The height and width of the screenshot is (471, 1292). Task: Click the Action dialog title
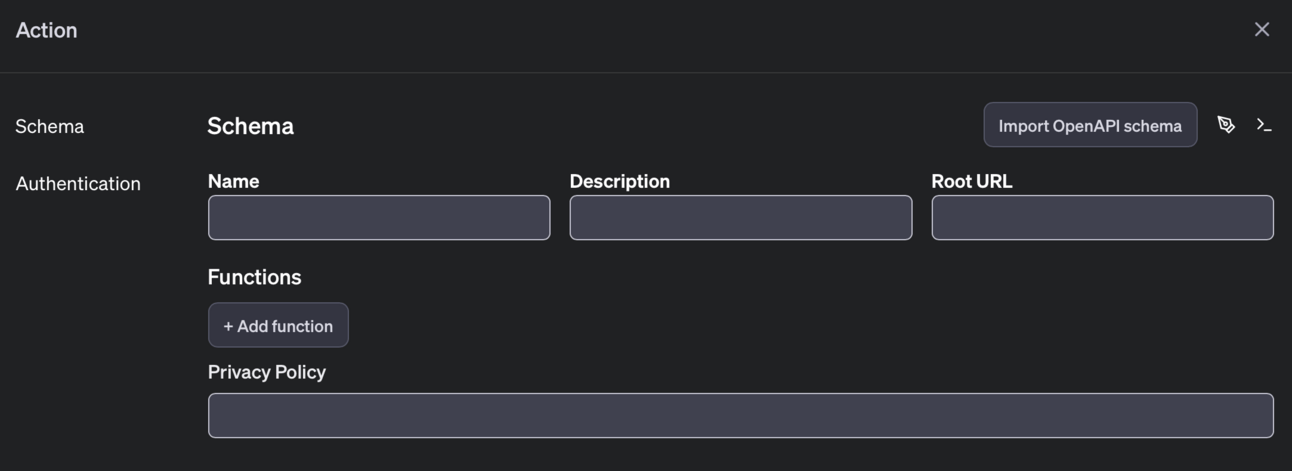coord(46,30)
